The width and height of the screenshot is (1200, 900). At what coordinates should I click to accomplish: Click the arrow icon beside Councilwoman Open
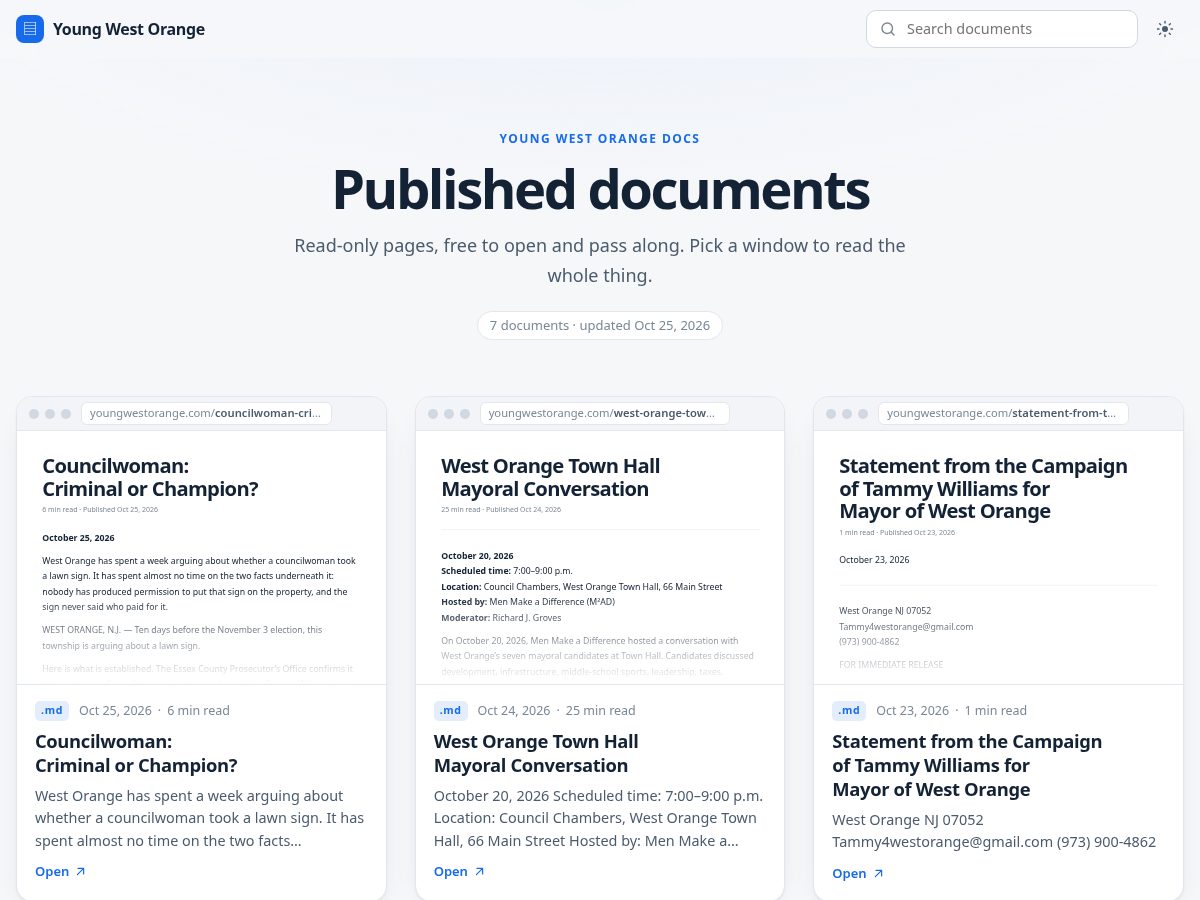pyautogui.click(x=81, y=871)
